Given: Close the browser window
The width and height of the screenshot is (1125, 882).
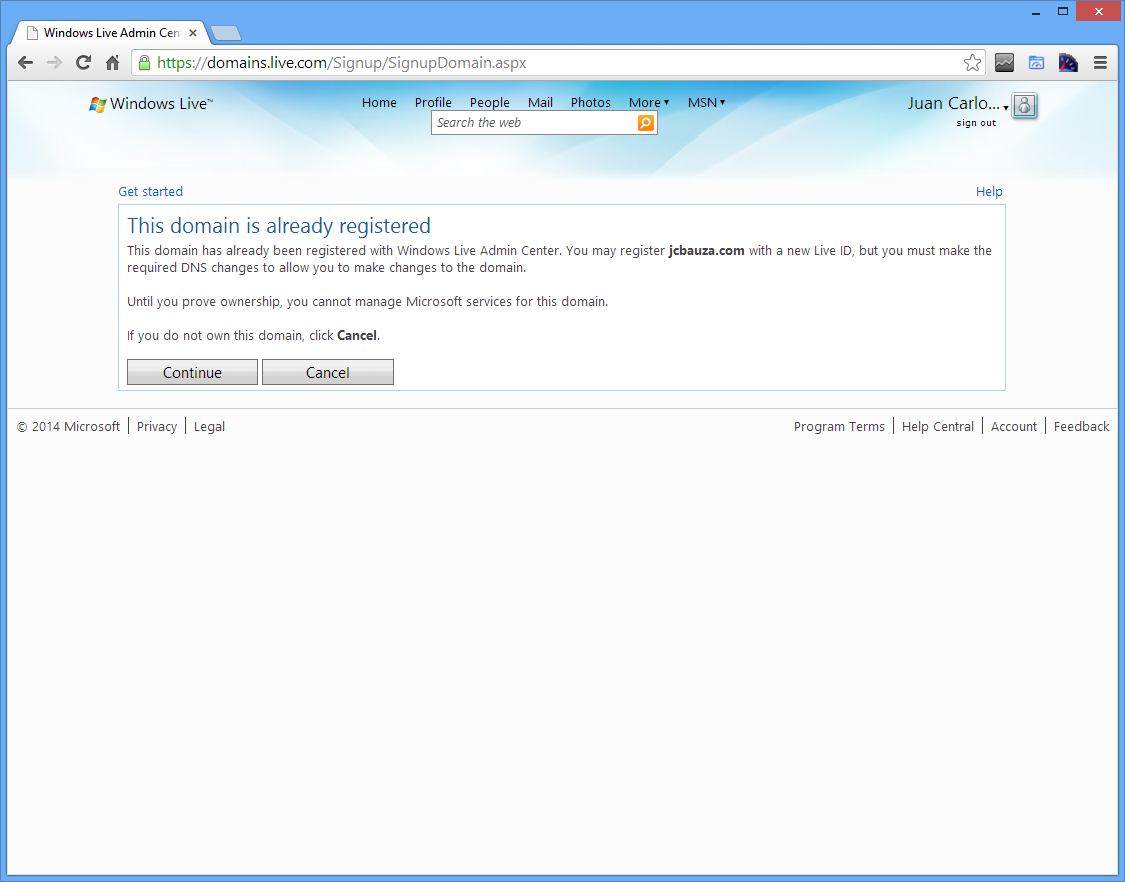Looking at the screenshot, I should tap(1098, 11).
